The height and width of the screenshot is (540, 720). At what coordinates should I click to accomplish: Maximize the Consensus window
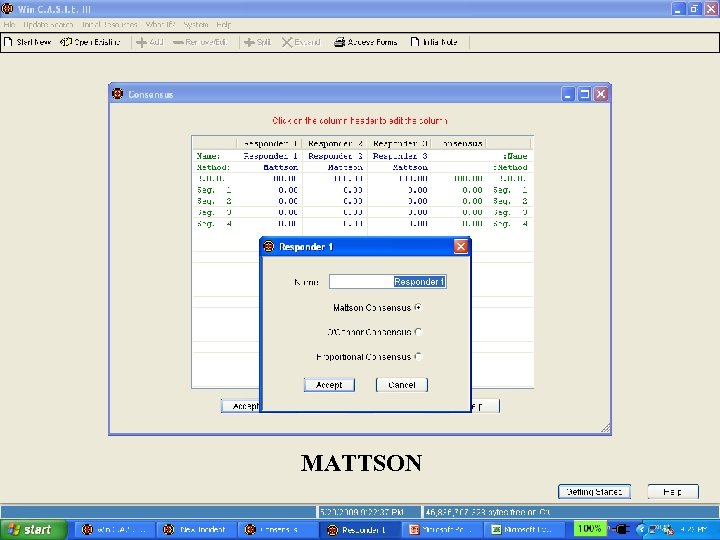(585, 94)
